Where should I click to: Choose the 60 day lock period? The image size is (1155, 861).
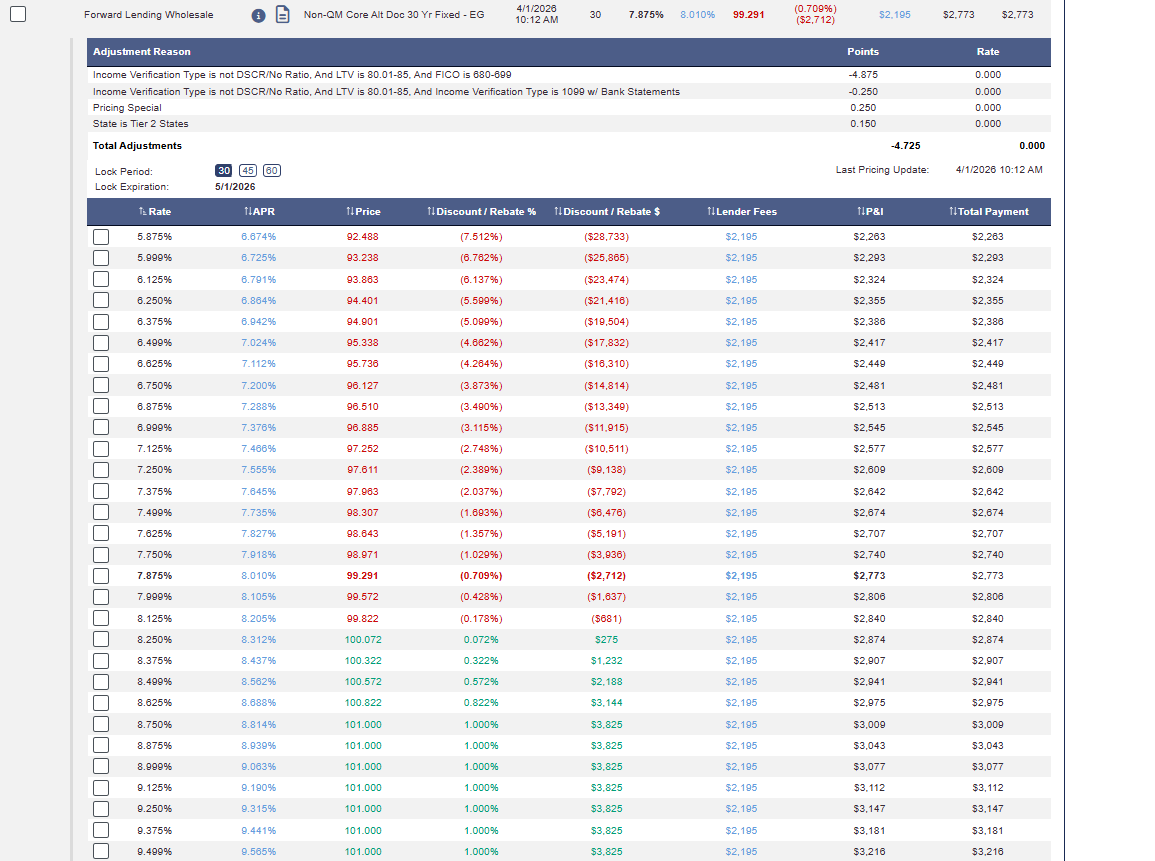(272, 171)
